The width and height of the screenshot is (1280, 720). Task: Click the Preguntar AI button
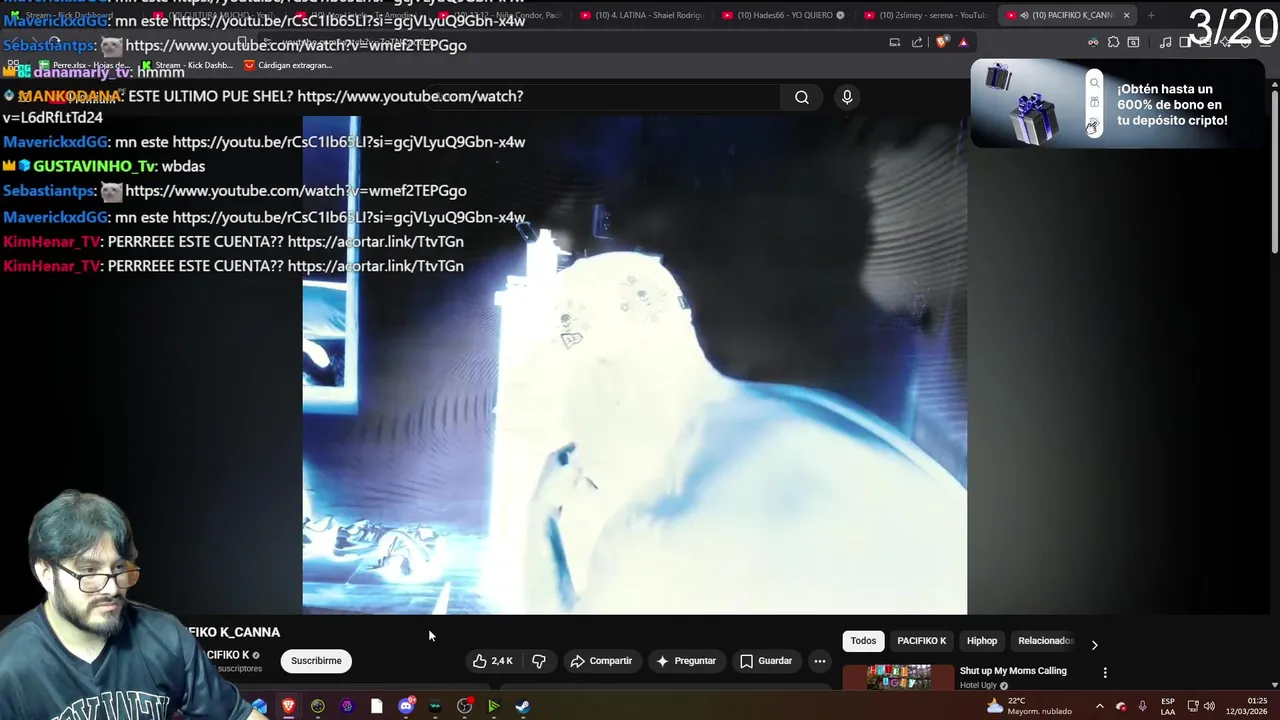686,661
